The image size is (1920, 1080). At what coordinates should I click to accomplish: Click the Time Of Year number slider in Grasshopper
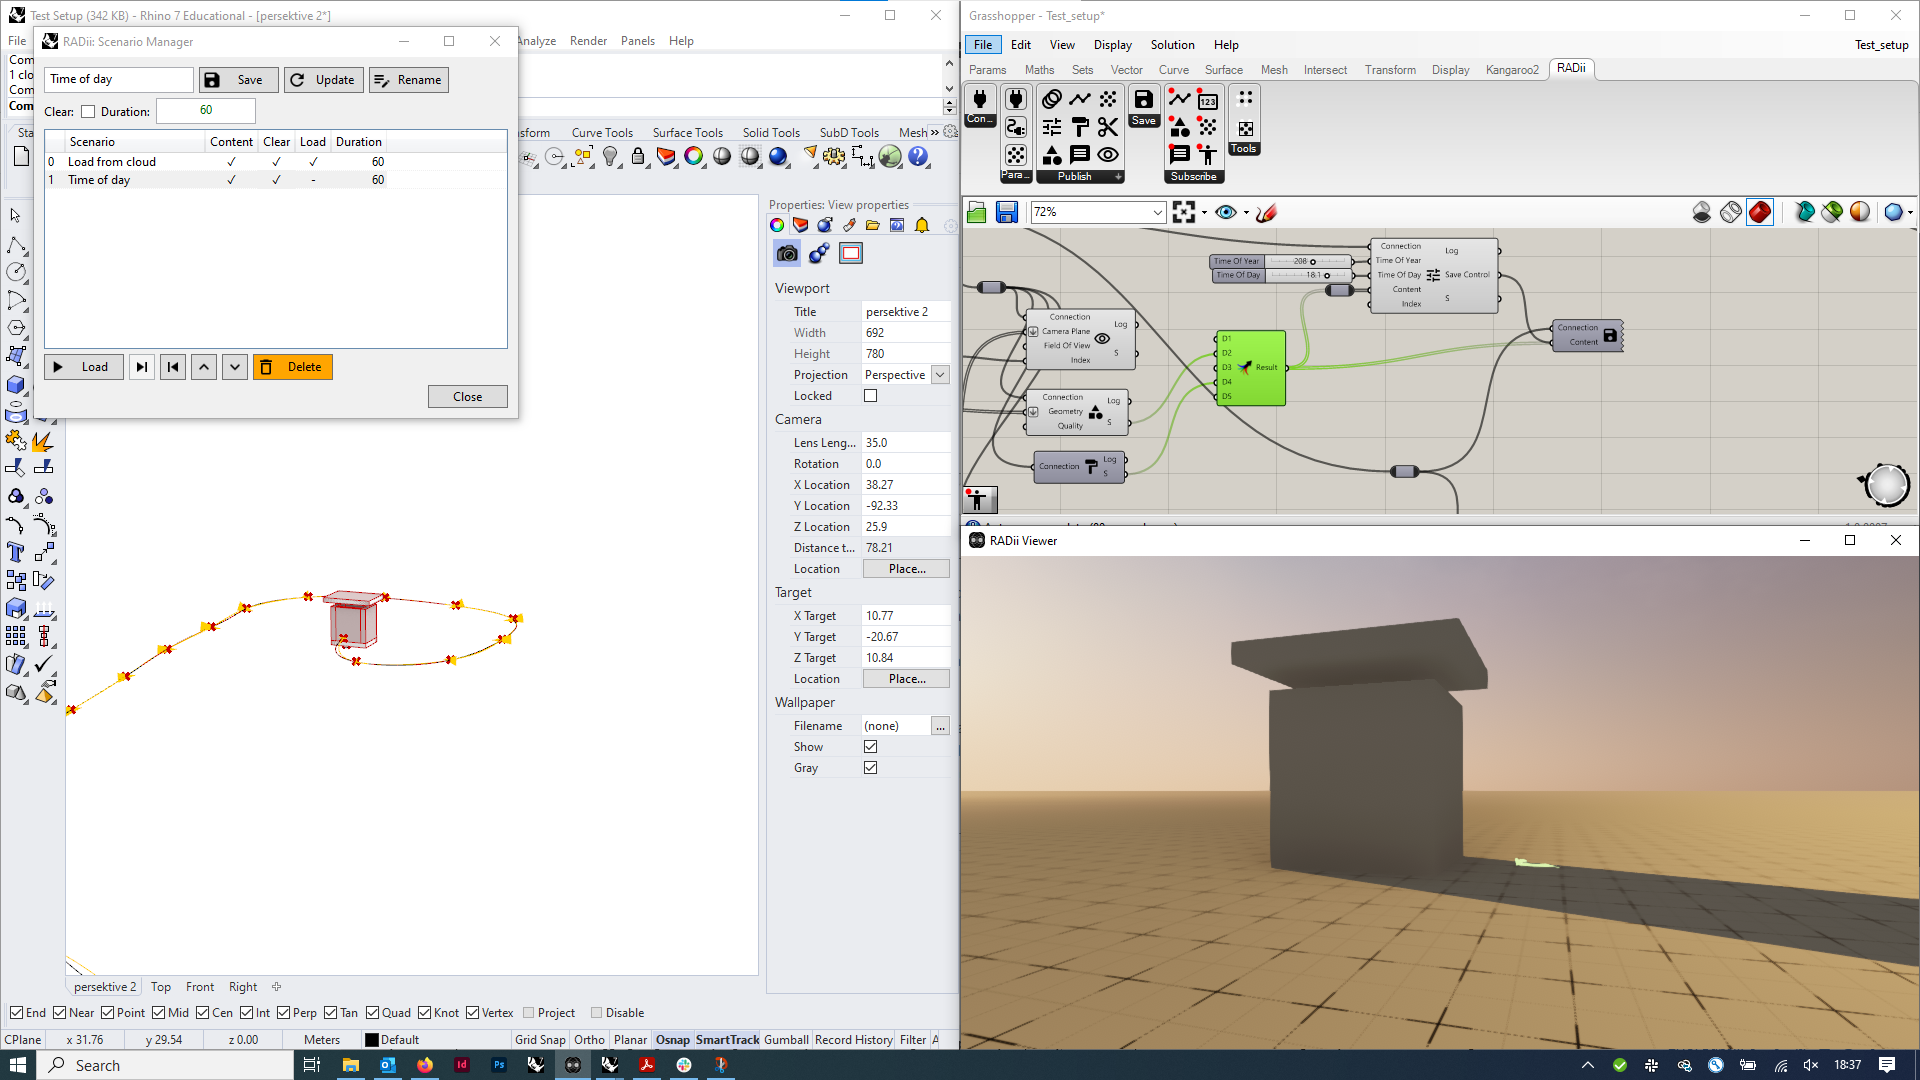pos(1281,261)
